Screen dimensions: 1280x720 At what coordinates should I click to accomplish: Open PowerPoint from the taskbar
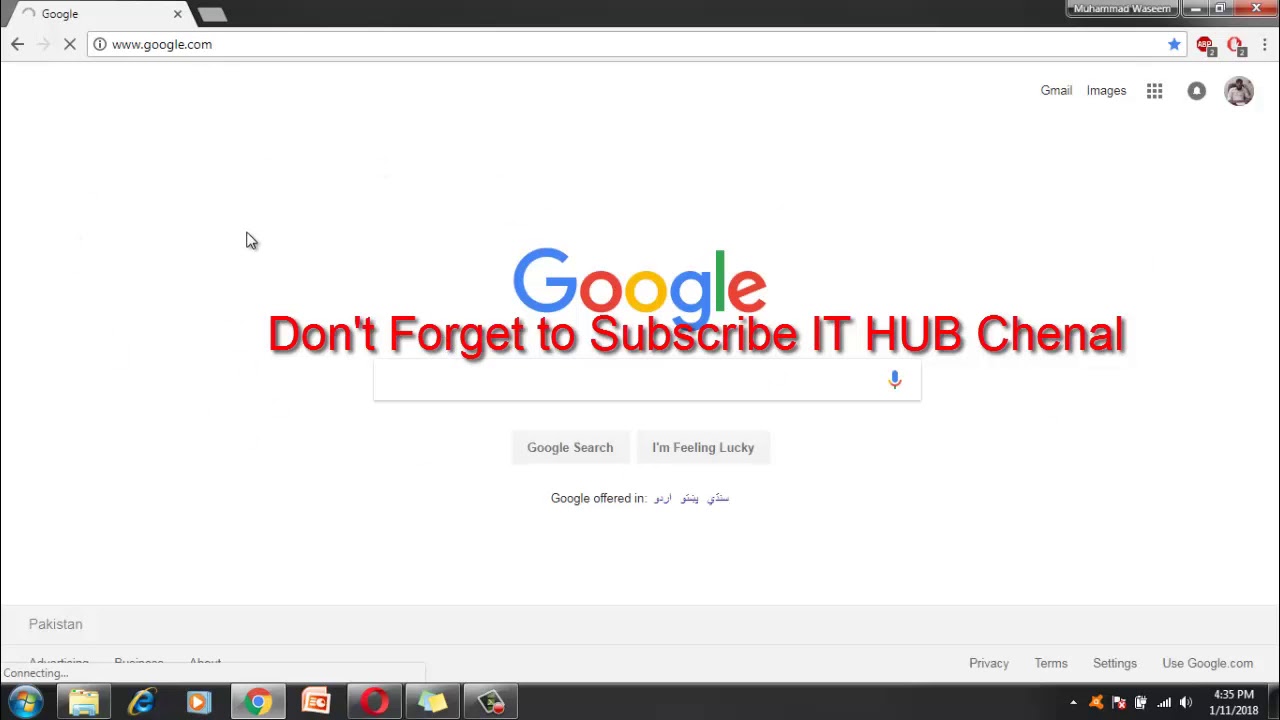pyautogui.click(x=316, y=702)
